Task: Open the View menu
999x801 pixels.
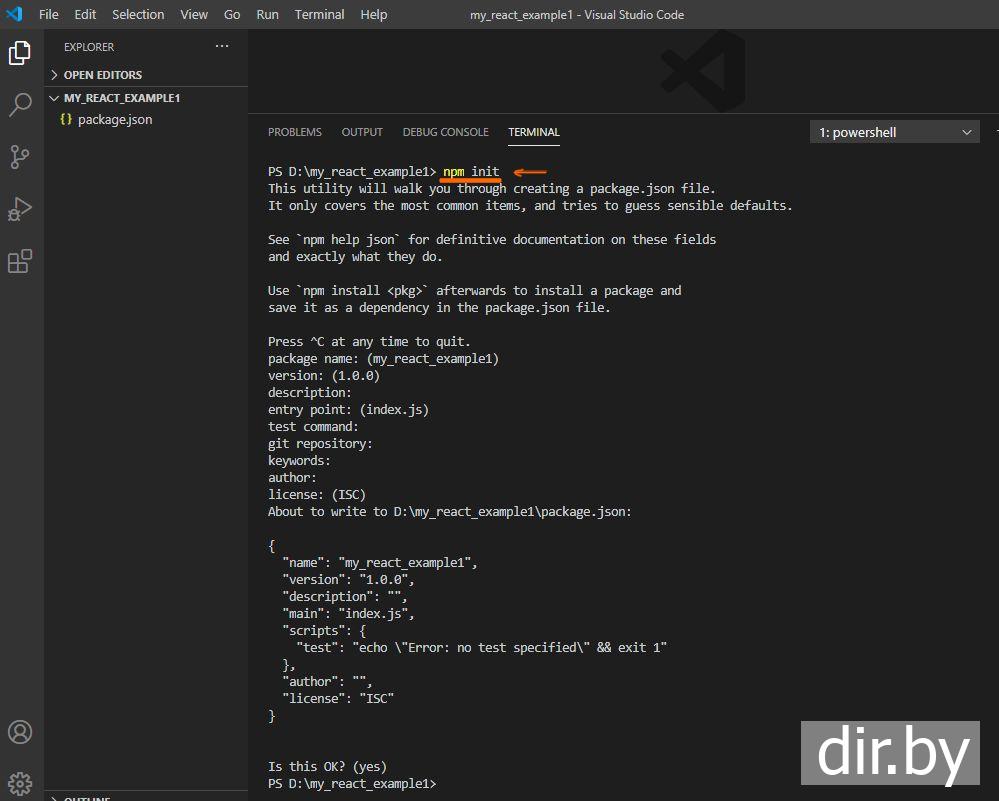Action: 194,15
